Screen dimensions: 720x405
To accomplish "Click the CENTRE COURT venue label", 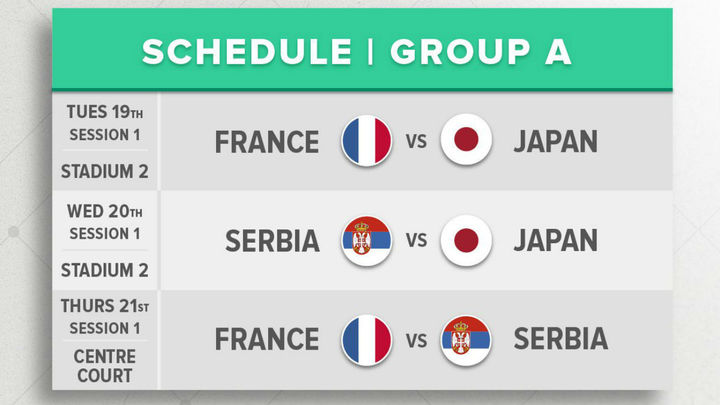I will click(x=104, y=366).
